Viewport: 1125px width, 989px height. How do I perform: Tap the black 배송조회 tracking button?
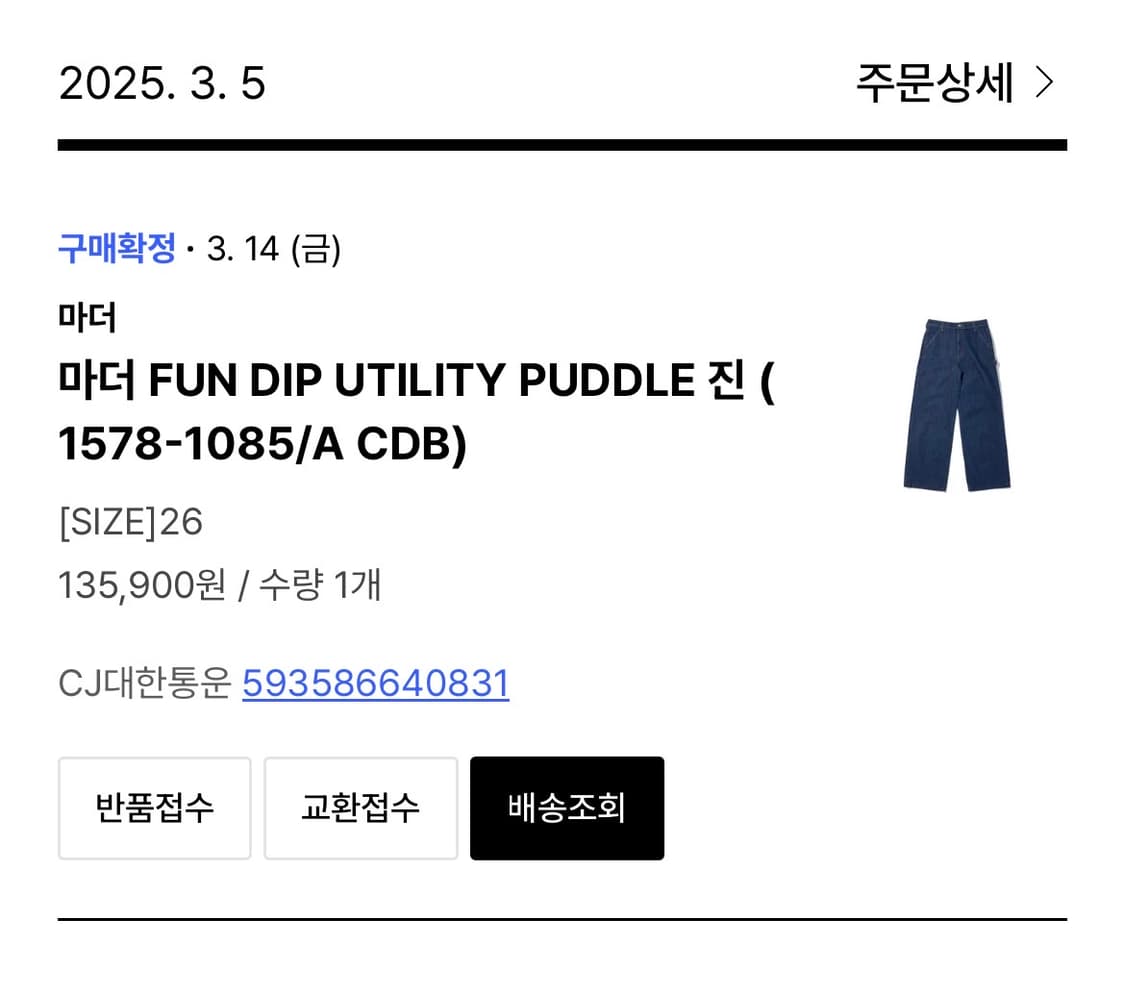(566, 808)
